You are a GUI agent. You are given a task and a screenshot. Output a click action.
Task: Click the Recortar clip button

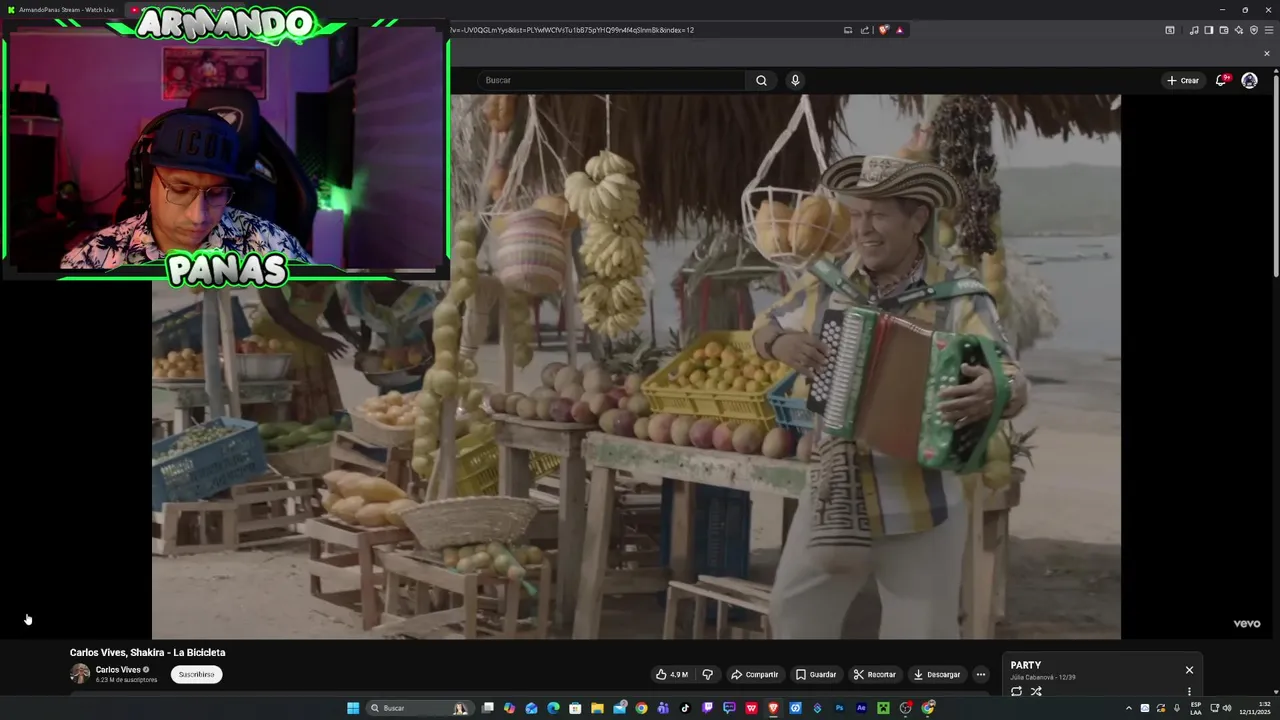point(874,674)
